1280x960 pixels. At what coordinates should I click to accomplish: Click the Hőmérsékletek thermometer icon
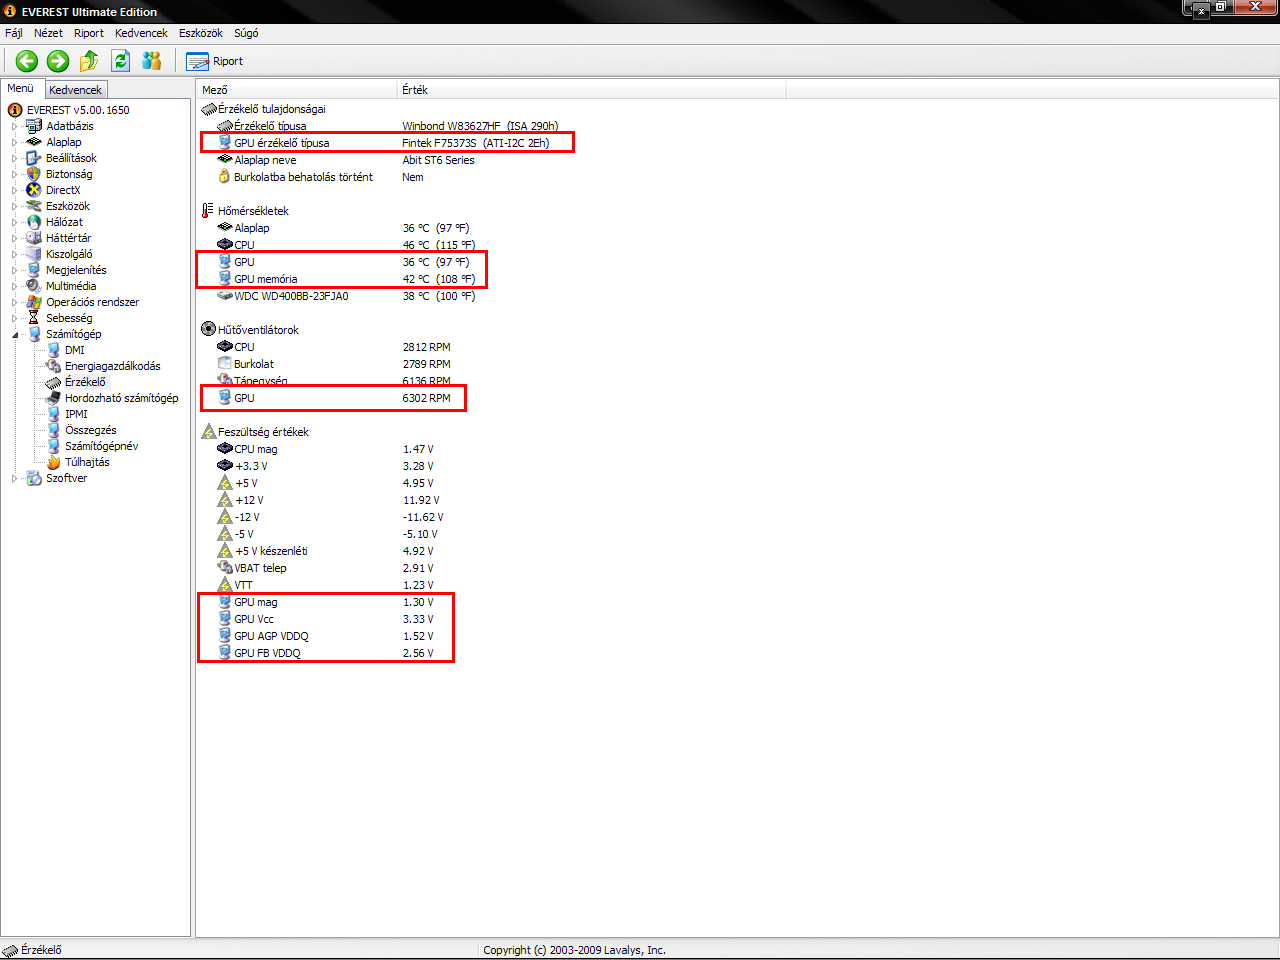tap(208, 211)
